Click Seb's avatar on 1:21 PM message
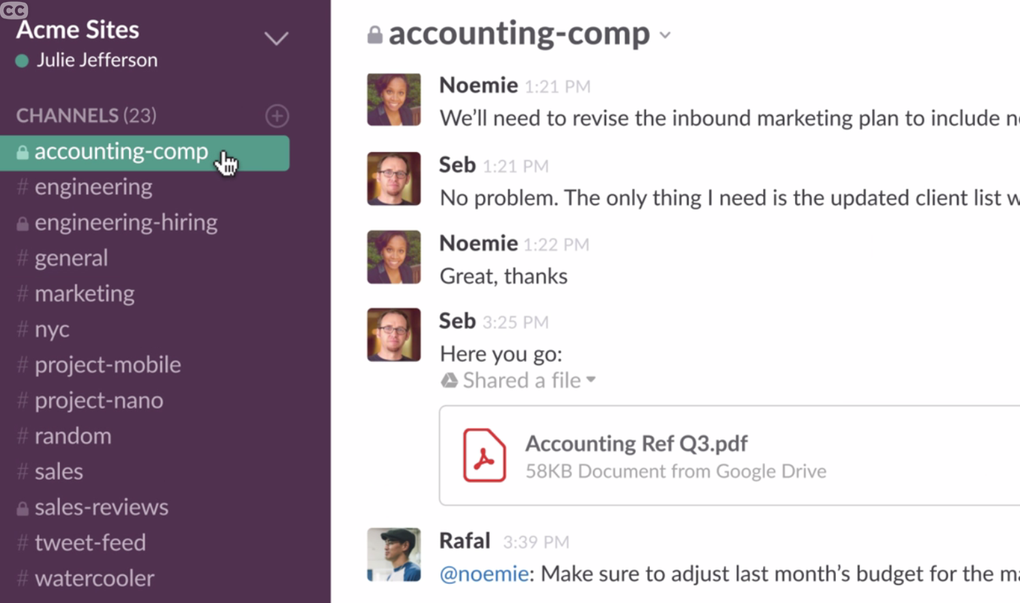The height and width of the screenshot is (603, 1020). (393, 178)
